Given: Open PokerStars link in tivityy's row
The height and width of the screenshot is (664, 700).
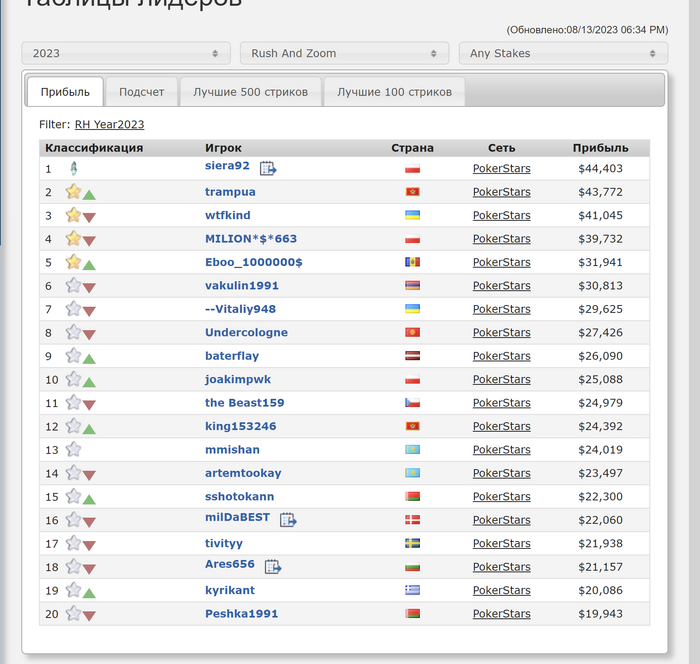Looking at the screenshot, I should click(502, 543).
